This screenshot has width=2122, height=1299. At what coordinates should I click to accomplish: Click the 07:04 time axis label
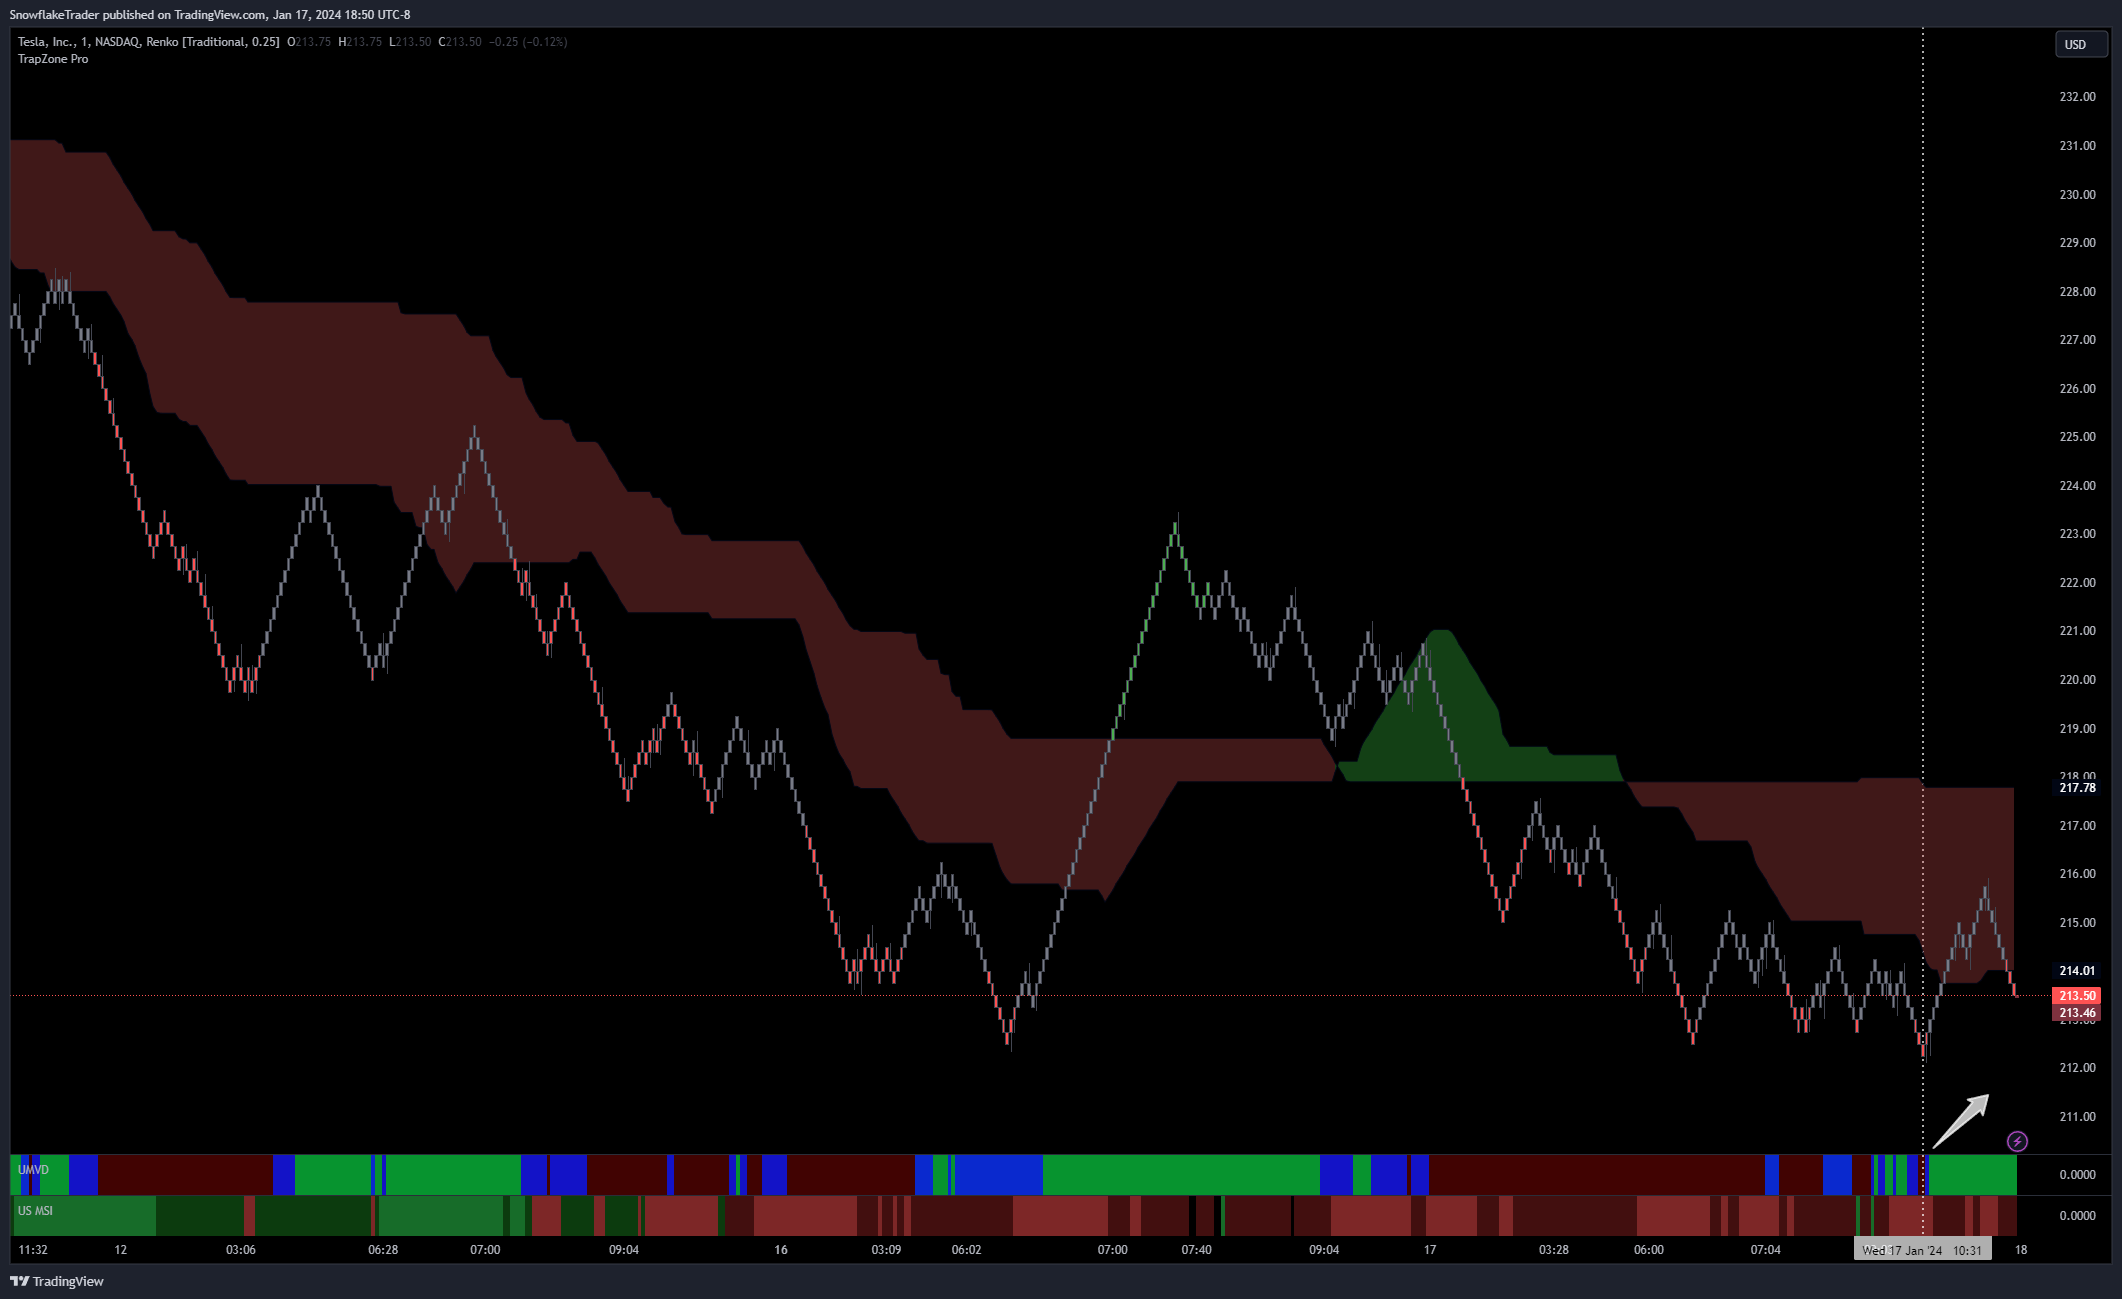click(1766, 1250)
